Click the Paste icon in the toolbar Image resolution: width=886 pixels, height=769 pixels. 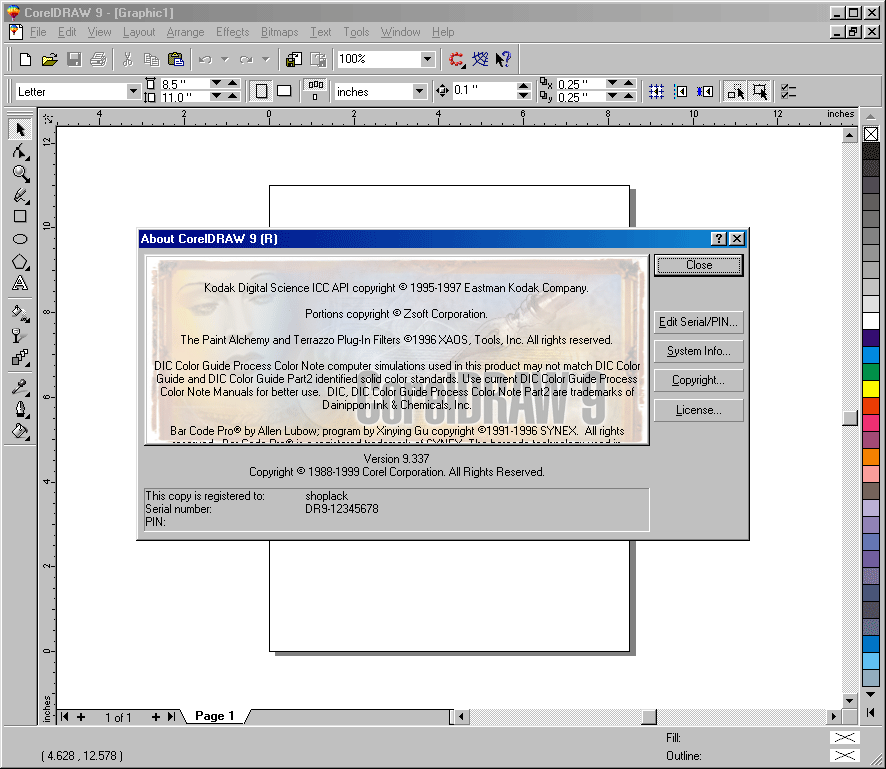coord(176,60)
